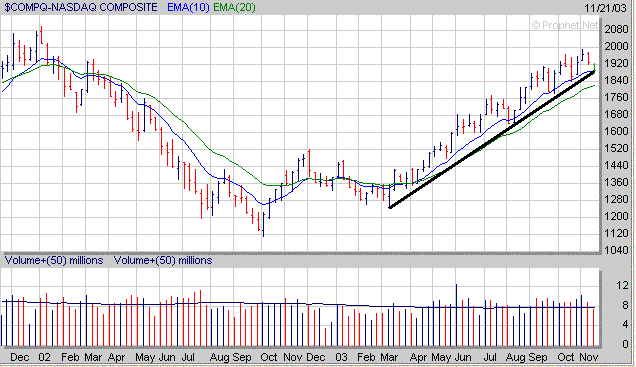
Task: Click the 1680 price axis label
Action: point(616,114)
